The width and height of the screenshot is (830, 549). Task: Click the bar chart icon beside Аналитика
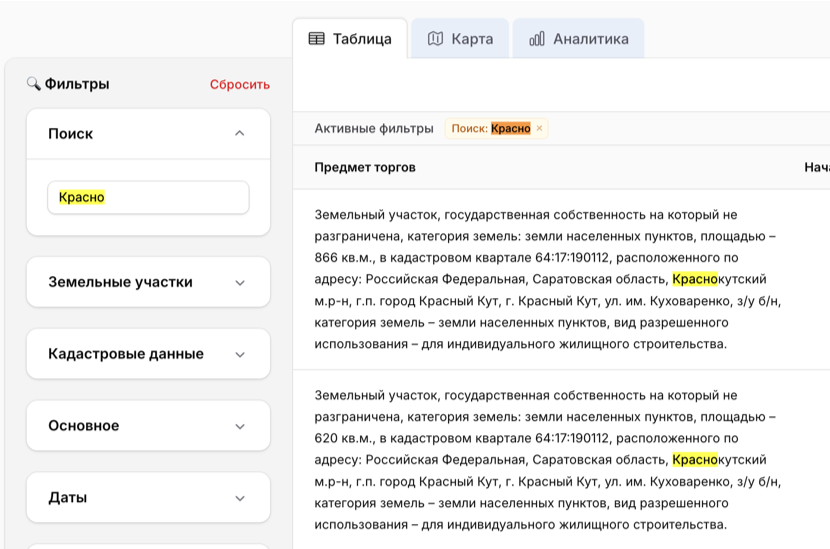point(537,39)
